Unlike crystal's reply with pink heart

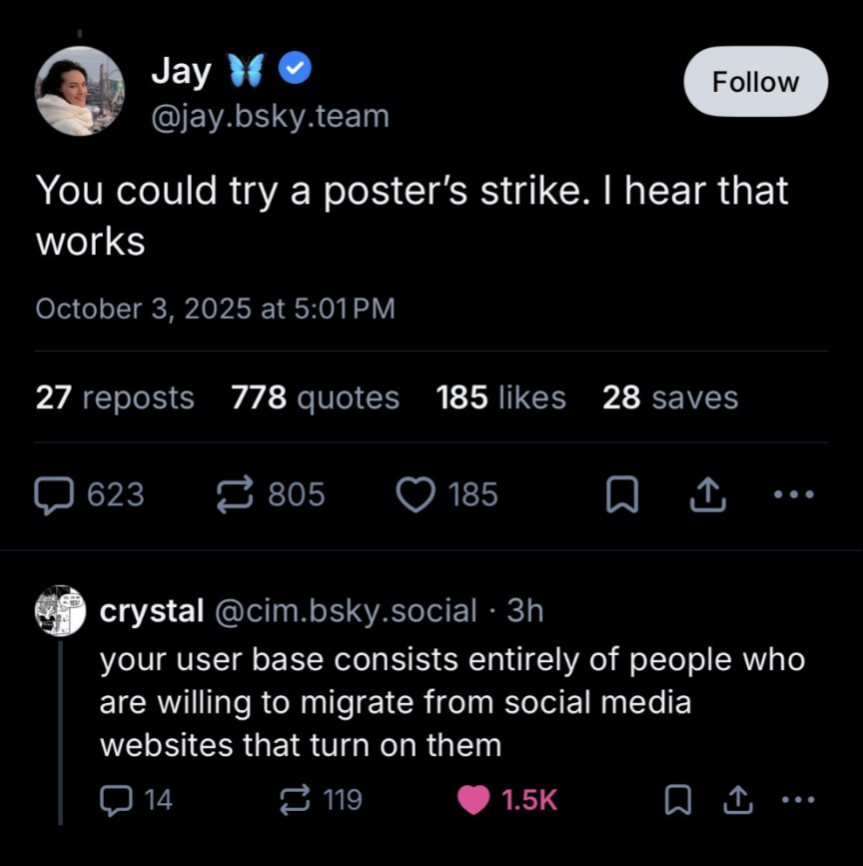[474, 799]
